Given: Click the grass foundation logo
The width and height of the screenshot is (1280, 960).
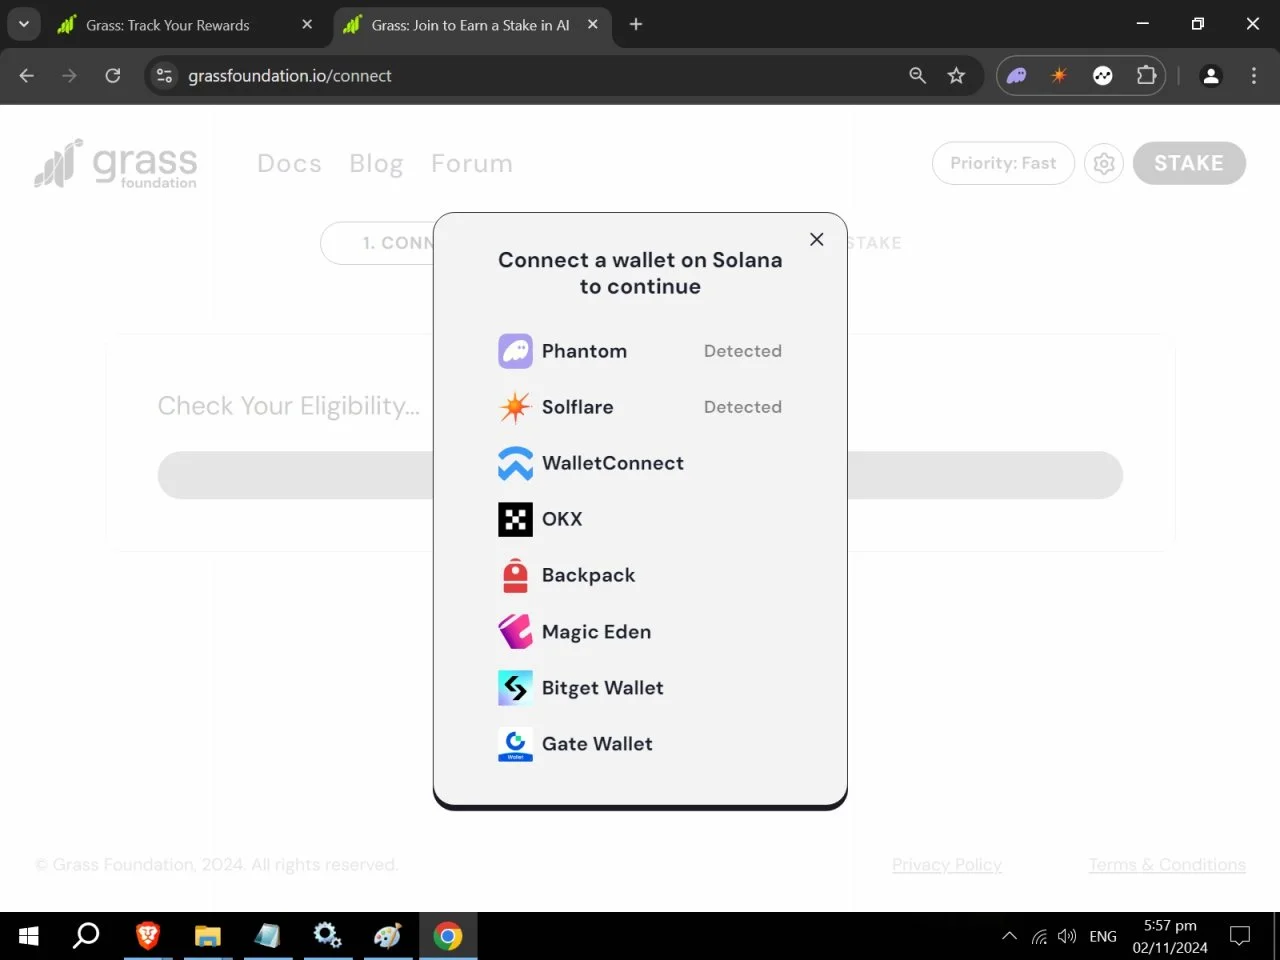Looking at the screenshot, I should click(x=116, y=163).
